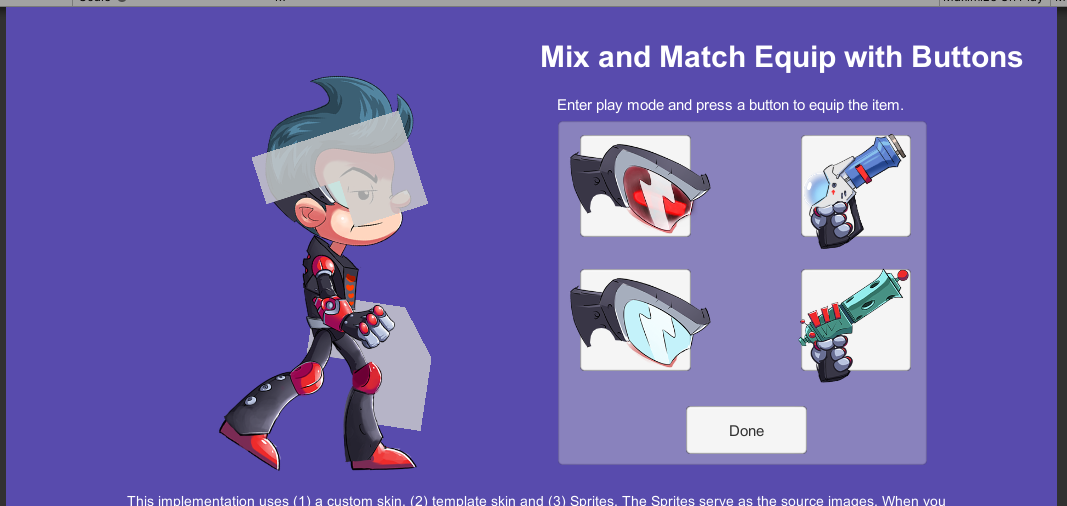Click the 'Enter play mode' instruction text
Screen dimensions: 1067x506
click(730, 105)
